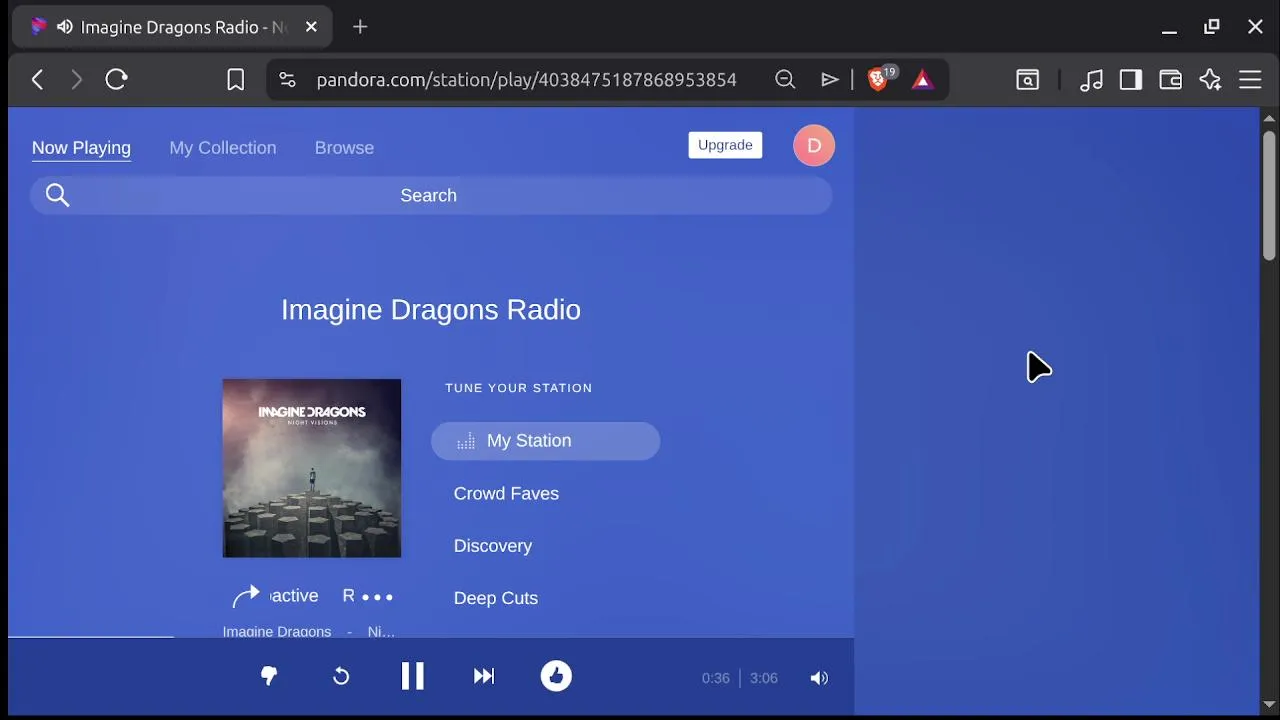Click the scrolling Radioactive song title

coord(312,596)
